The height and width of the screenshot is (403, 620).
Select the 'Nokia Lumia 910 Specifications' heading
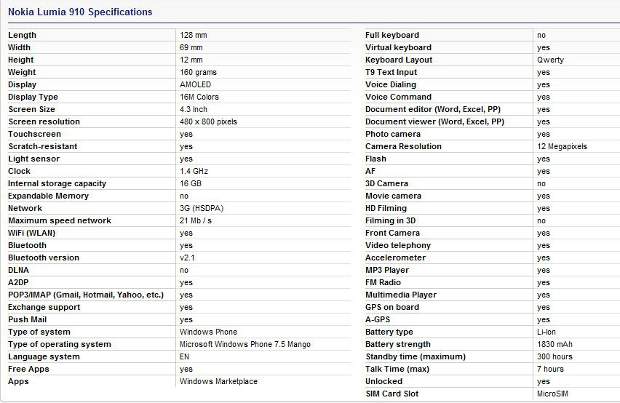tap(80, 12)
